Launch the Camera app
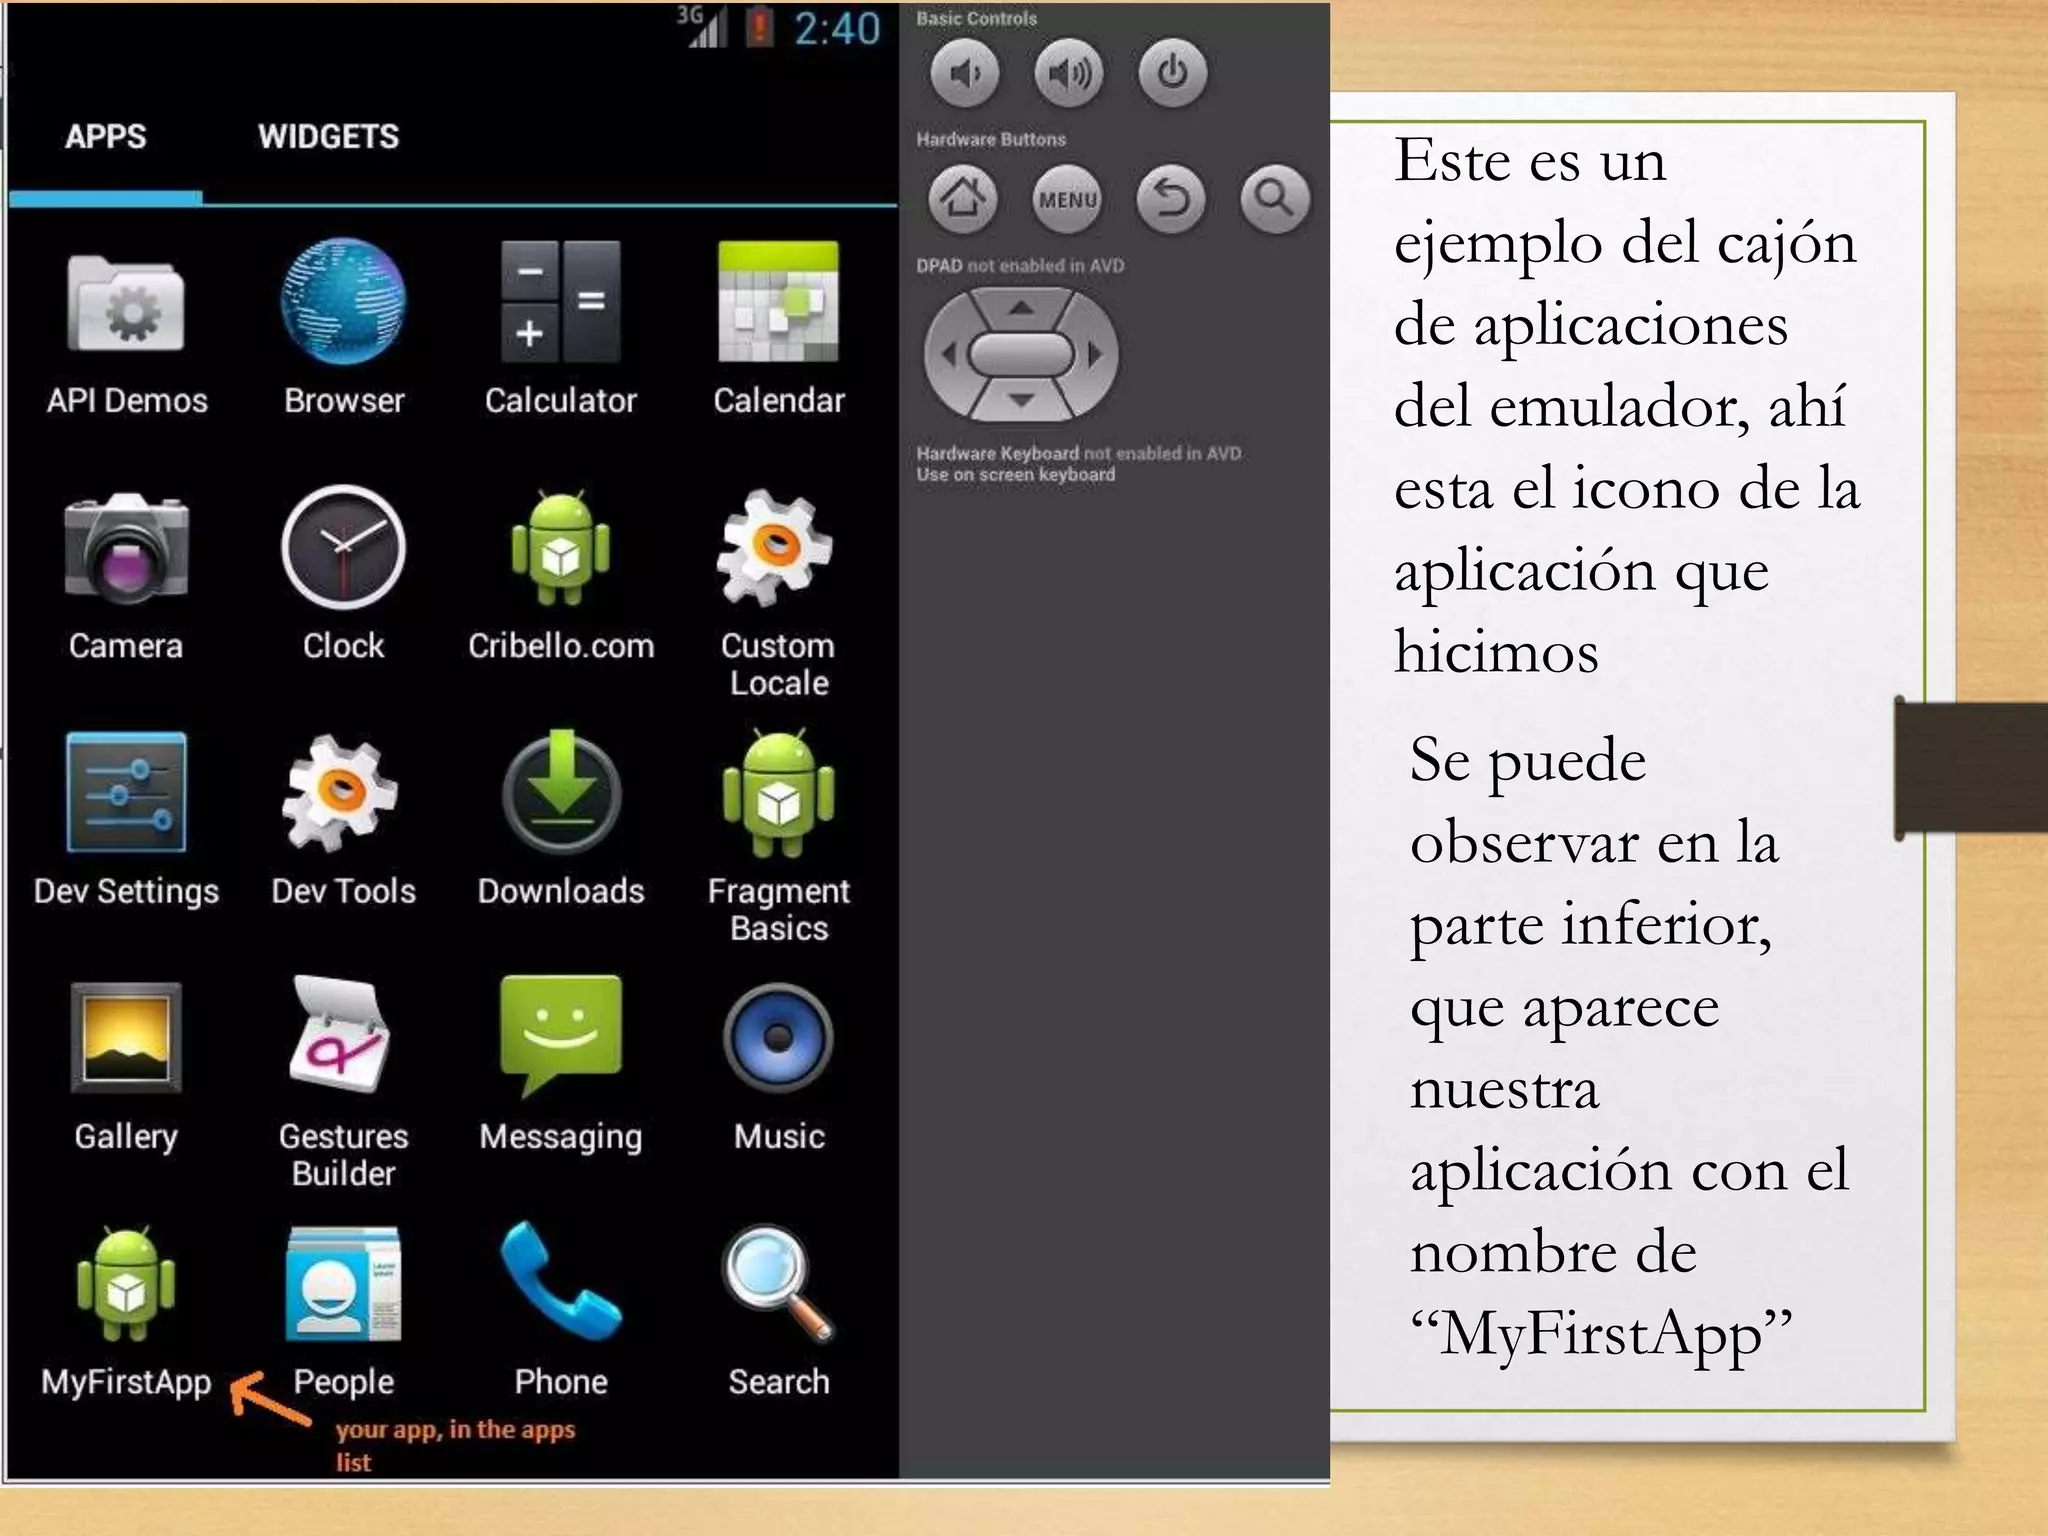 (x=126, y=577)
